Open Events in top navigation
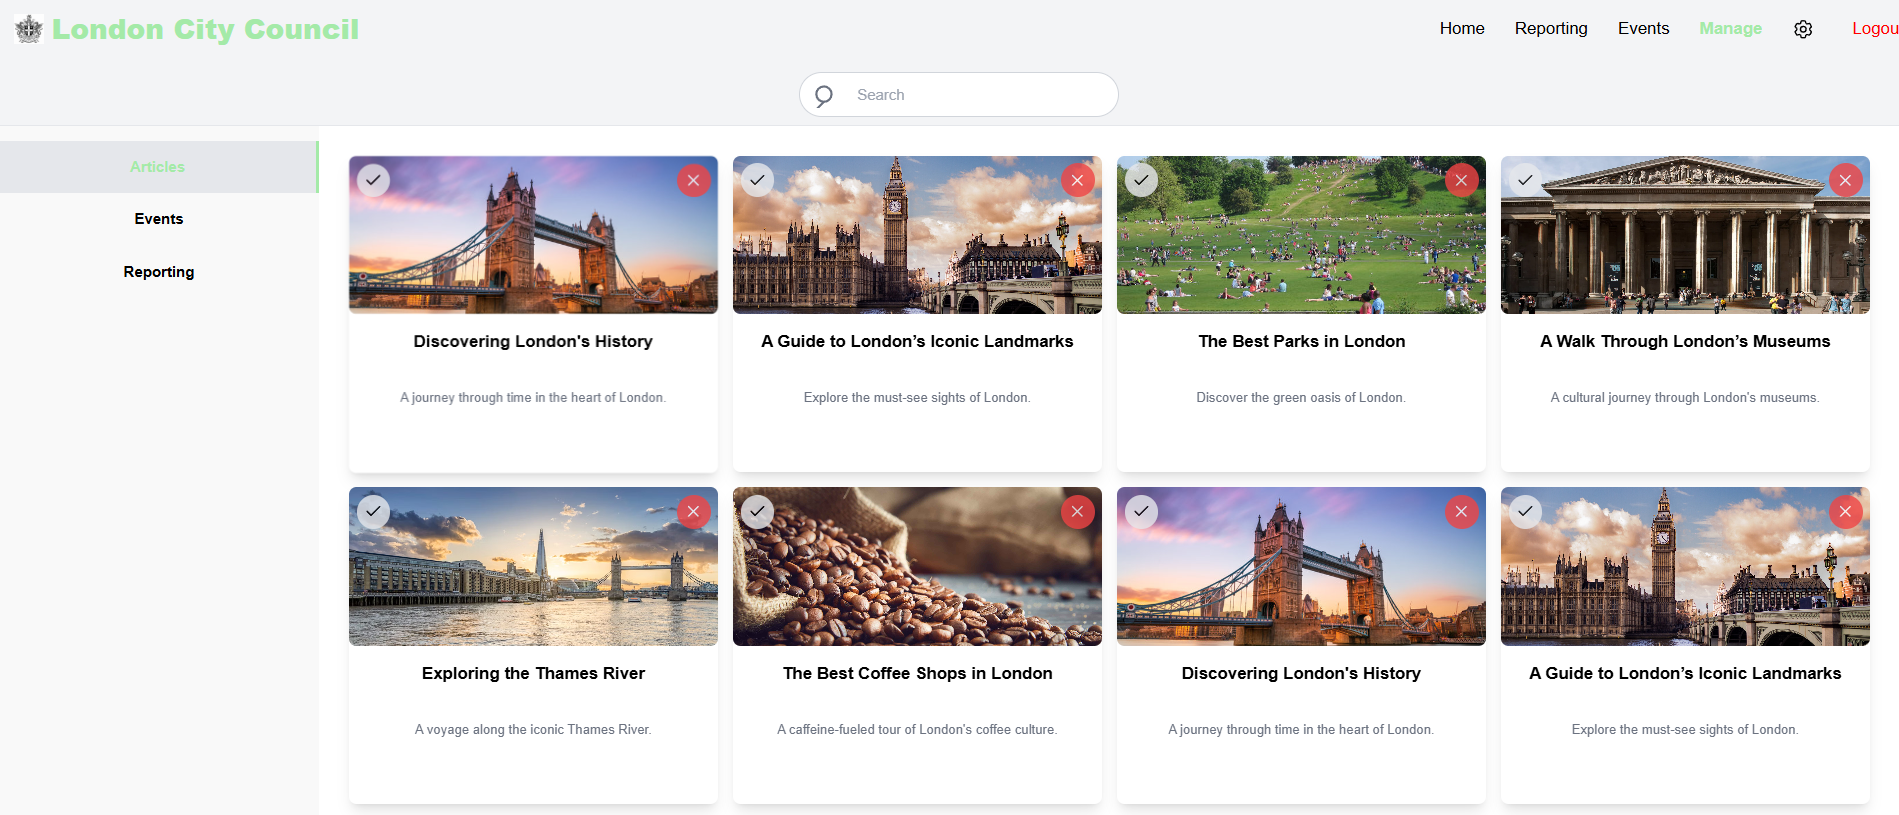This screenshot has width=1899, height=815. click(x=1644, y=28)
